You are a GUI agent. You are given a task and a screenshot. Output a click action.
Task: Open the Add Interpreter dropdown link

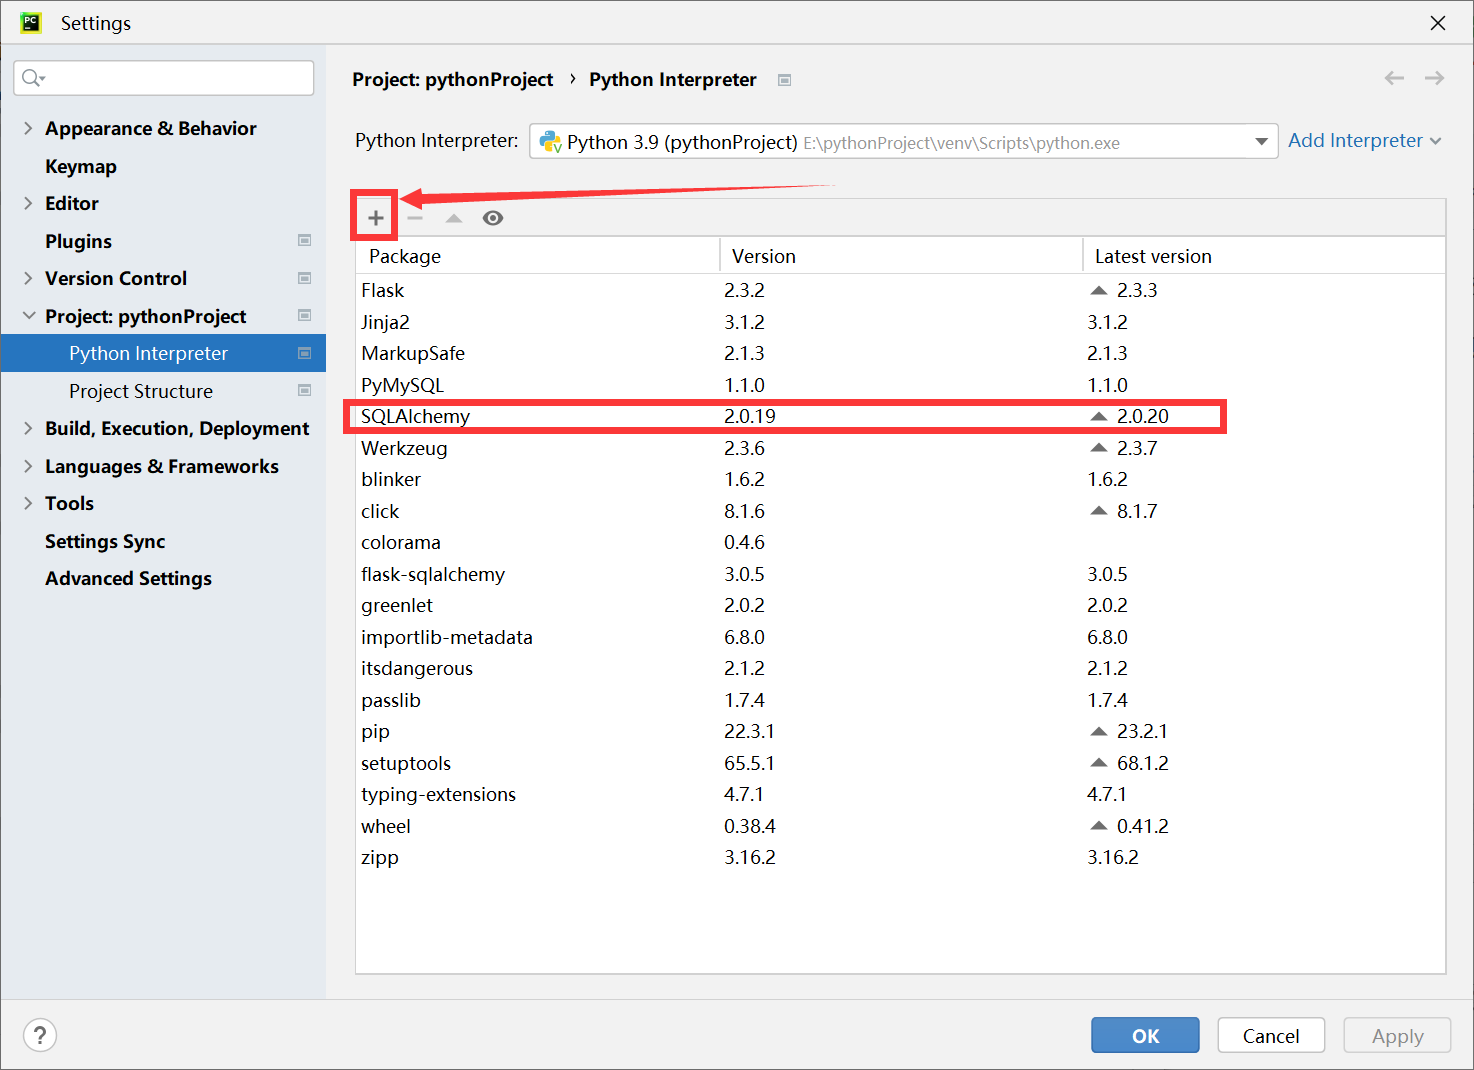point(1364,141)
